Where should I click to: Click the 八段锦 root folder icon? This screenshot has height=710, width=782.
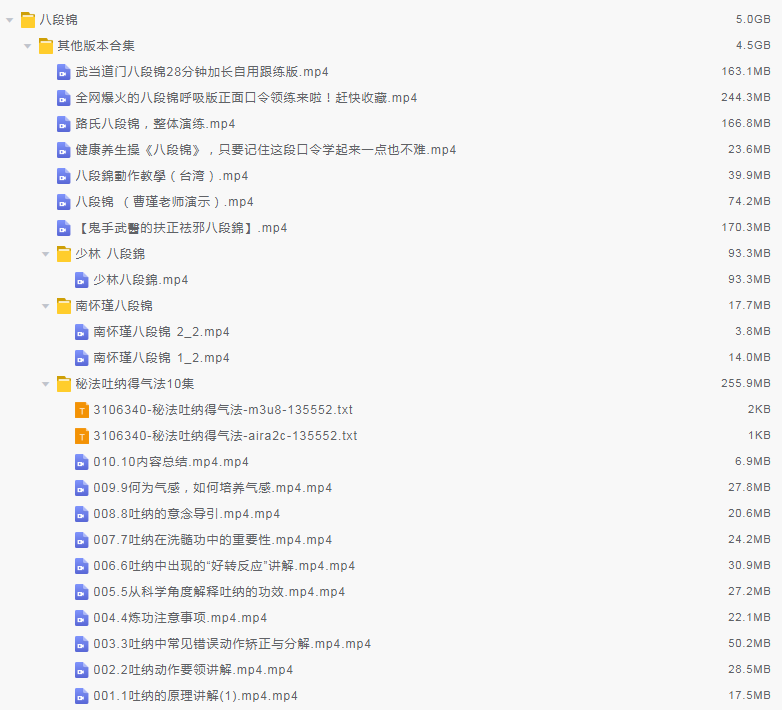(x=28, y=20)
